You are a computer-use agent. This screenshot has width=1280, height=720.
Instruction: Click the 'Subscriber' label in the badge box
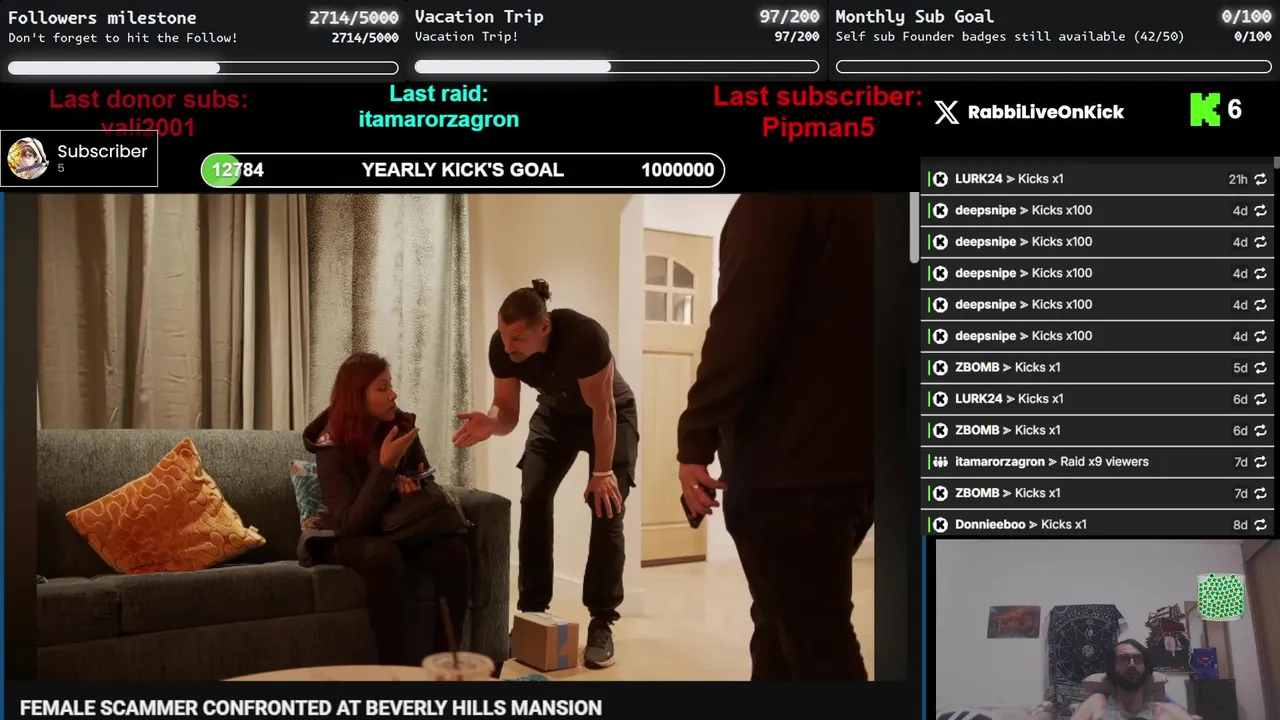click(102, 151)
